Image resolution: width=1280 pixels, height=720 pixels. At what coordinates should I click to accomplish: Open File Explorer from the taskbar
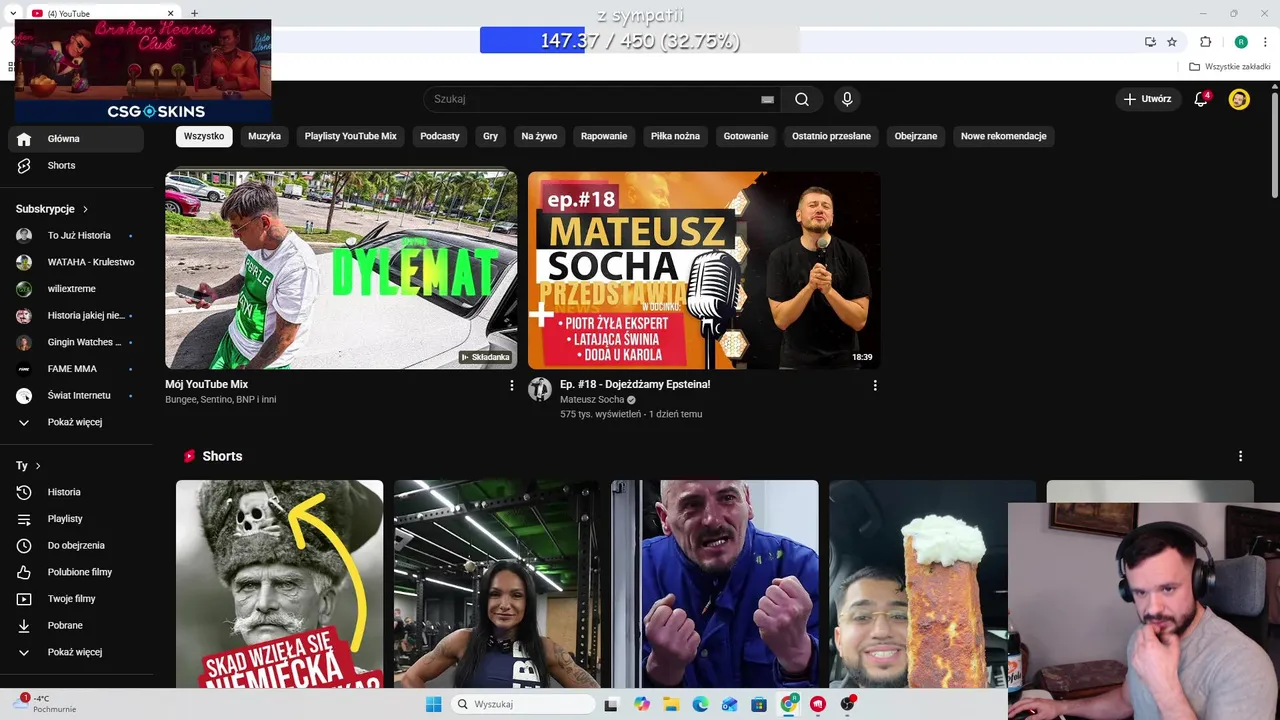click(x=671, y=704)
